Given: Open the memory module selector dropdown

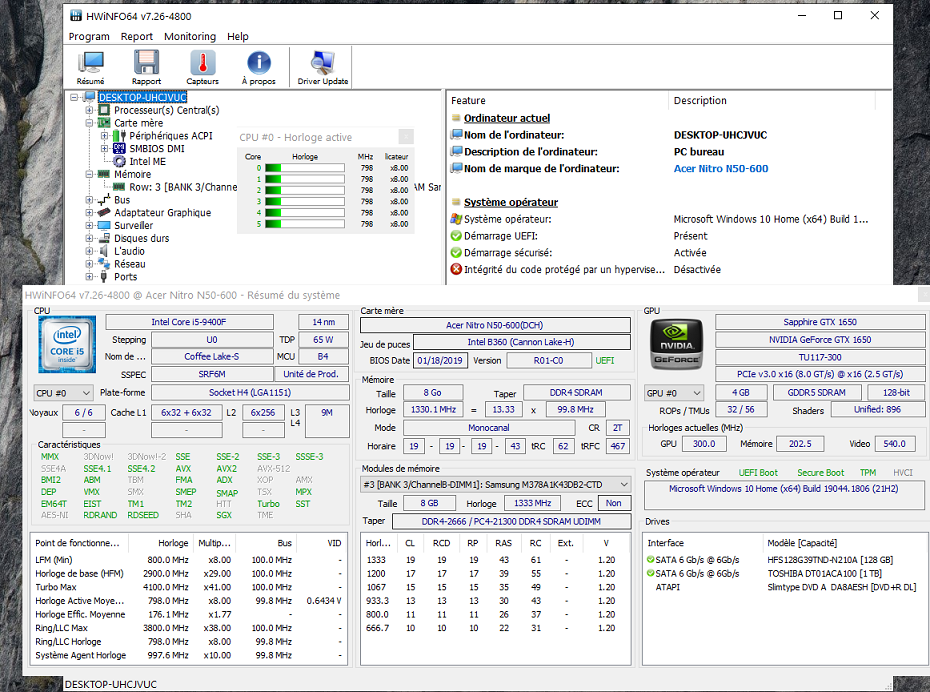Looking at the screenshot, I should [x=495, y=484].
